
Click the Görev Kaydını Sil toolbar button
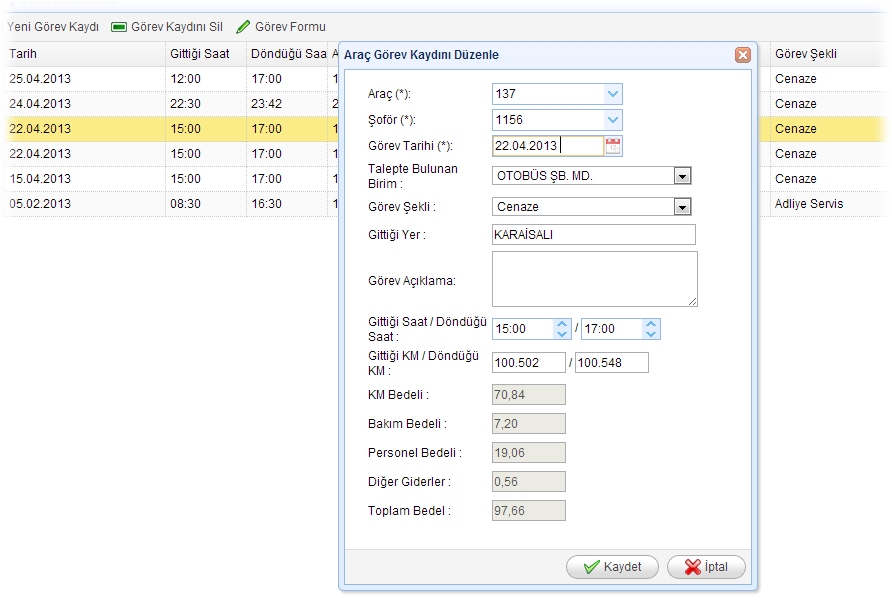(166, 27)
